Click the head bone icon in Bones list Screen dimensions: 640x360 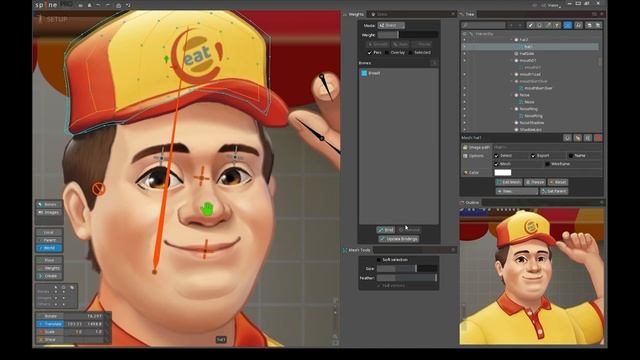point(364,73)
